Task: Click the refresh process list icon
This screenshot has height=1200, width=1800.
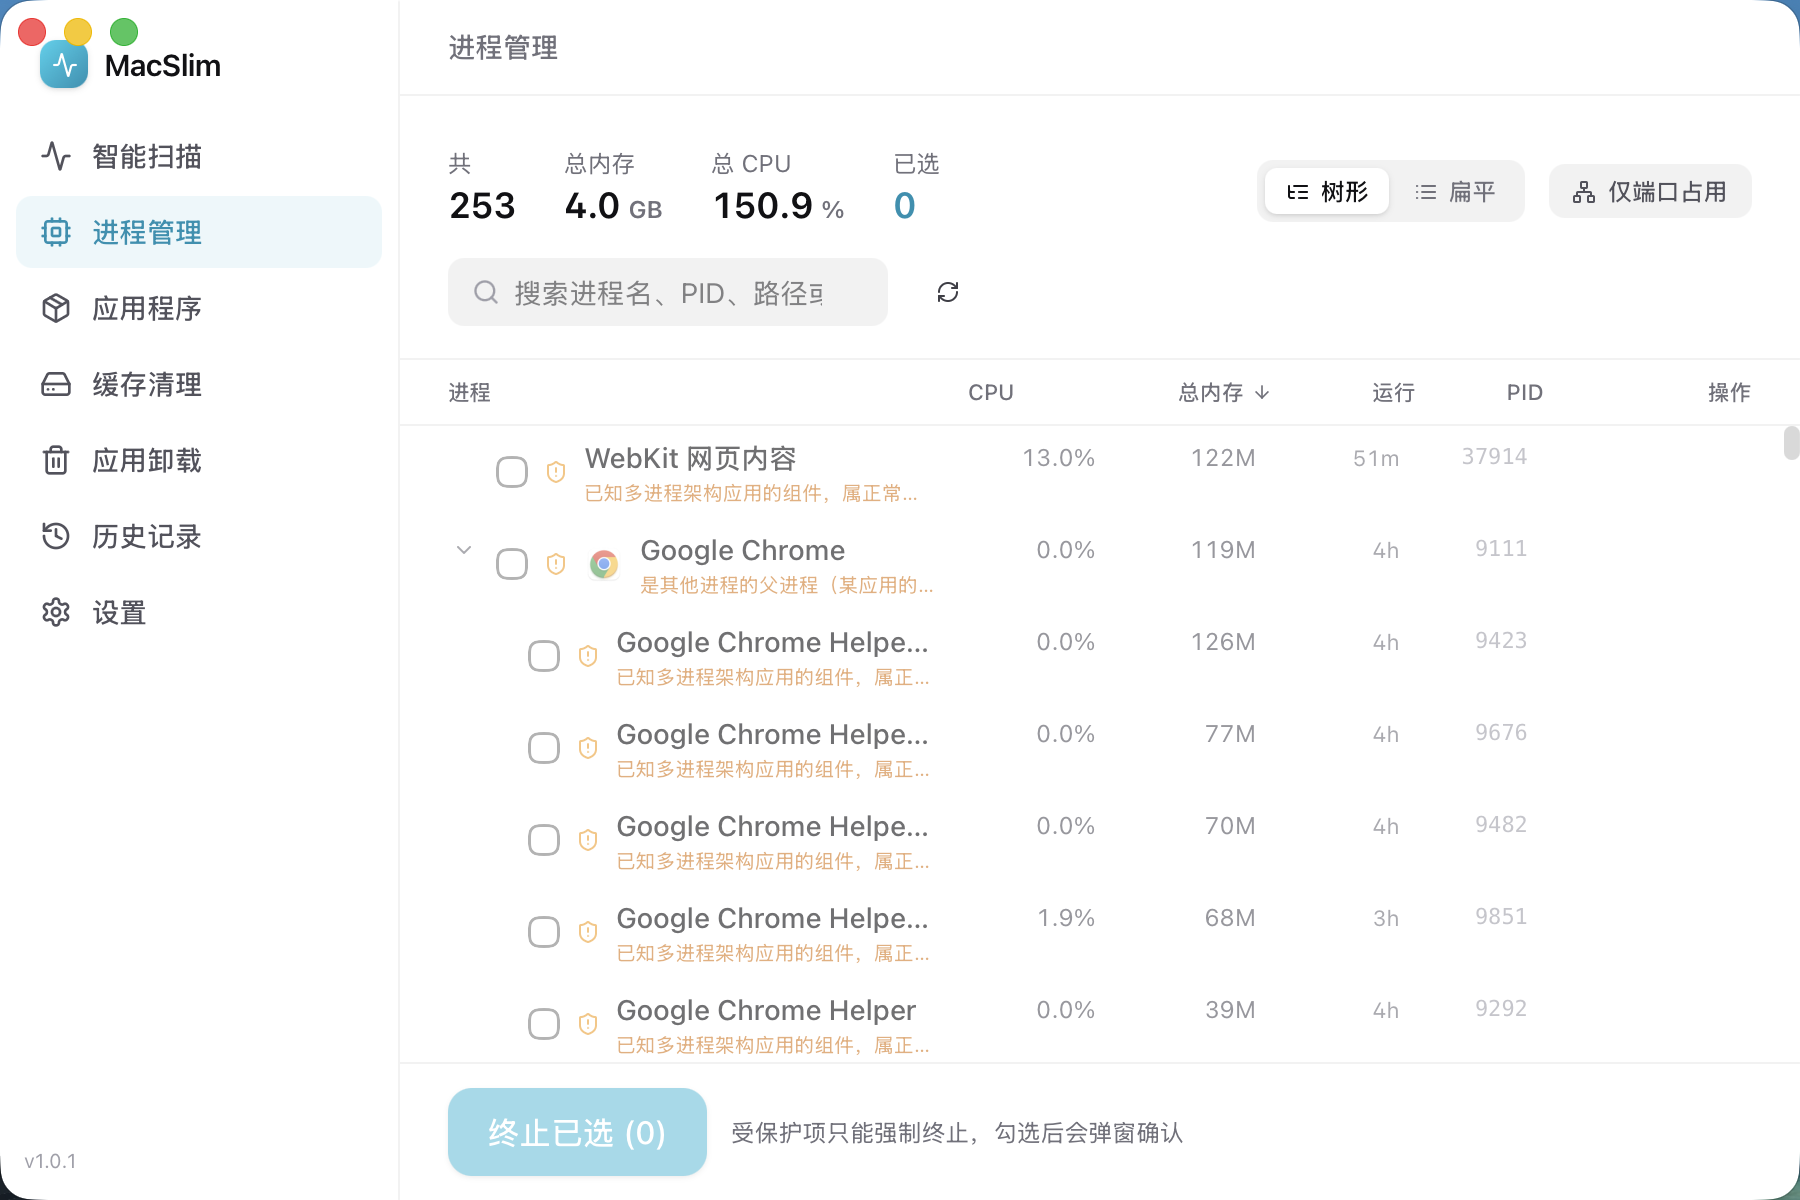Action: coord(948,292)
